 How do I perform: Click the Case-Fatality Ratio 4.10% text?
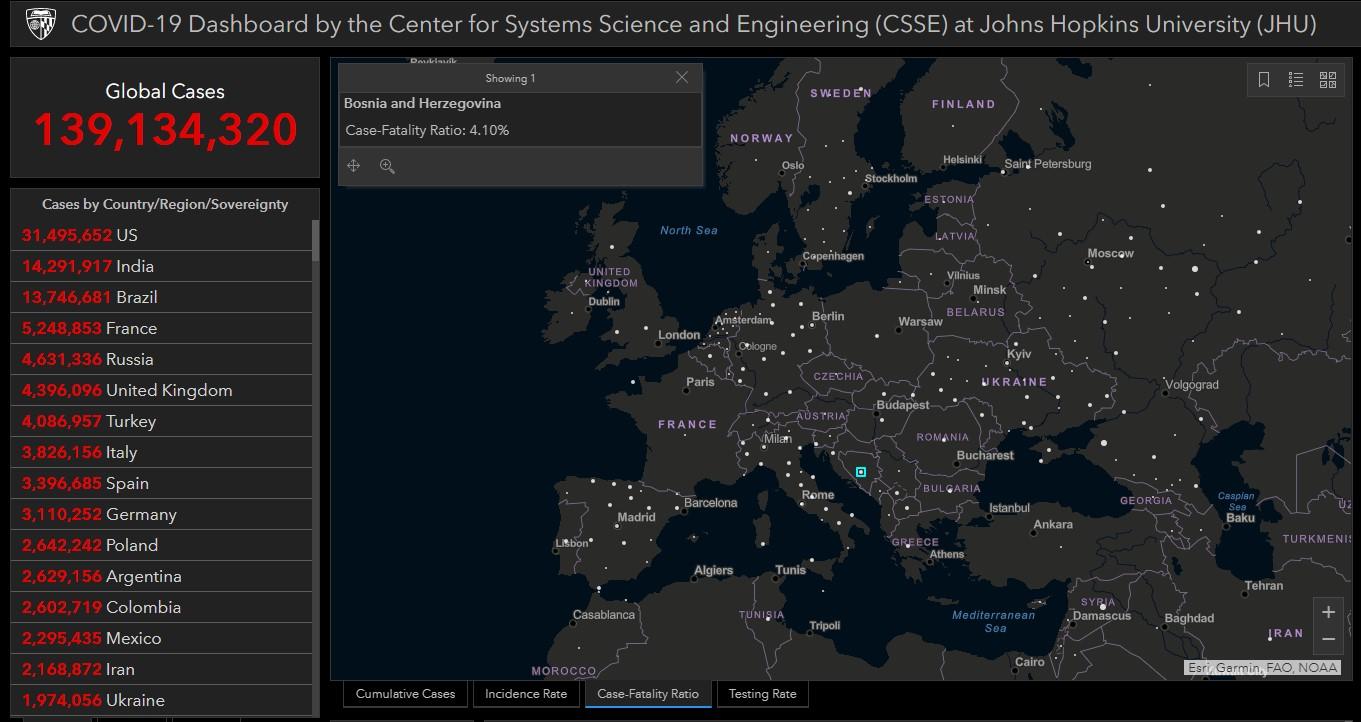click(427, 130)
